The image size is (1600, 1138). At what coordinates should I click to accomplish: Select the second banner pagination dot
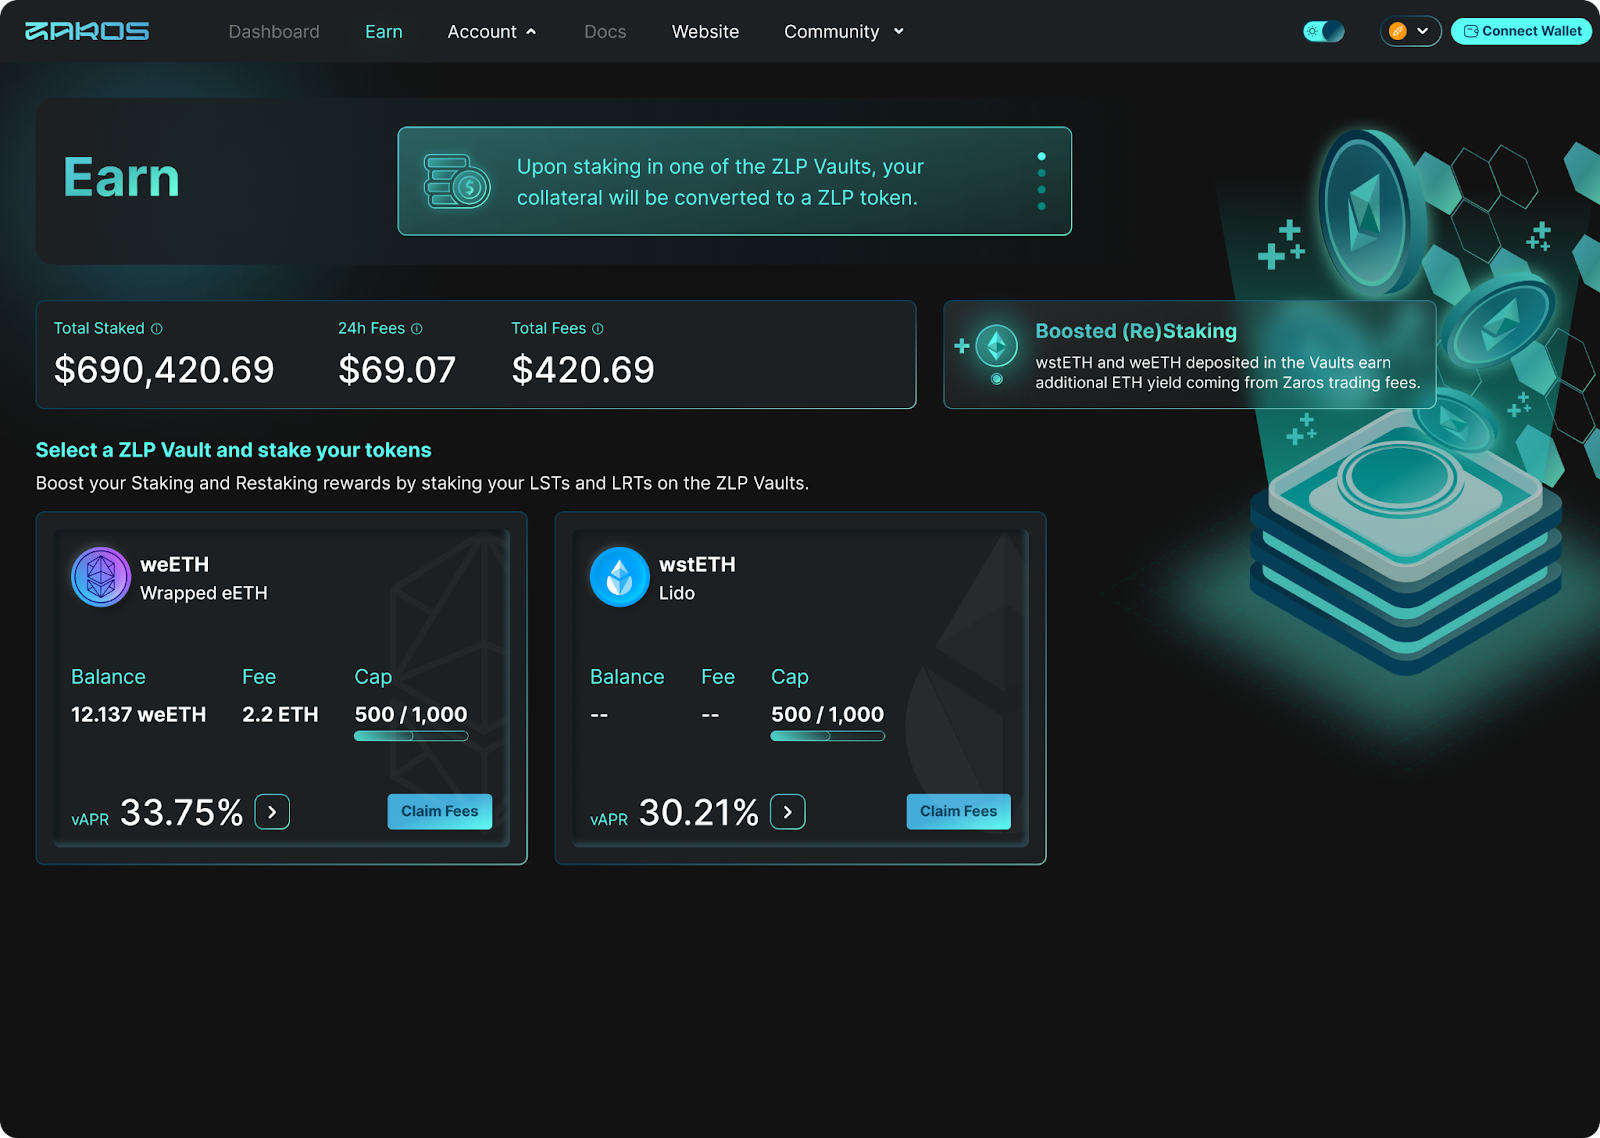tap(1041, 173)
